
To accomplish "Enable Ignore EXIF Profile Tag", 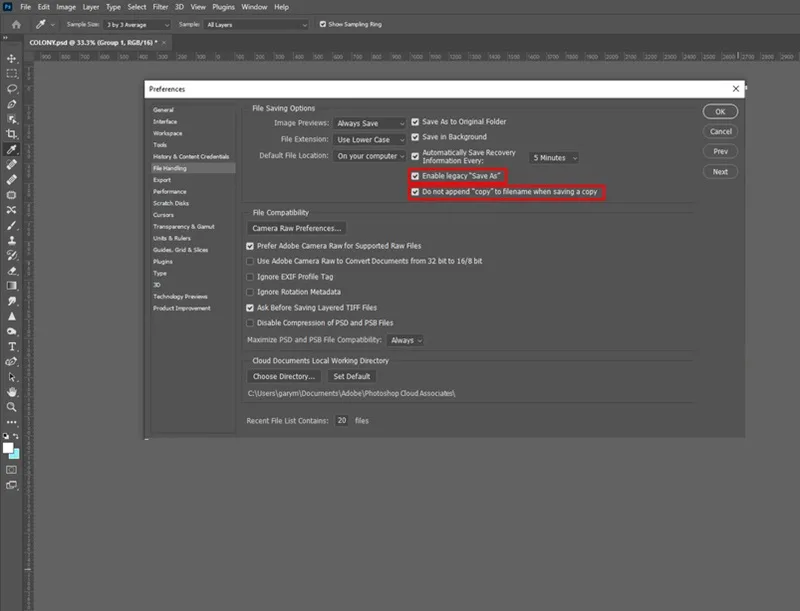I will tap(250, 277).
